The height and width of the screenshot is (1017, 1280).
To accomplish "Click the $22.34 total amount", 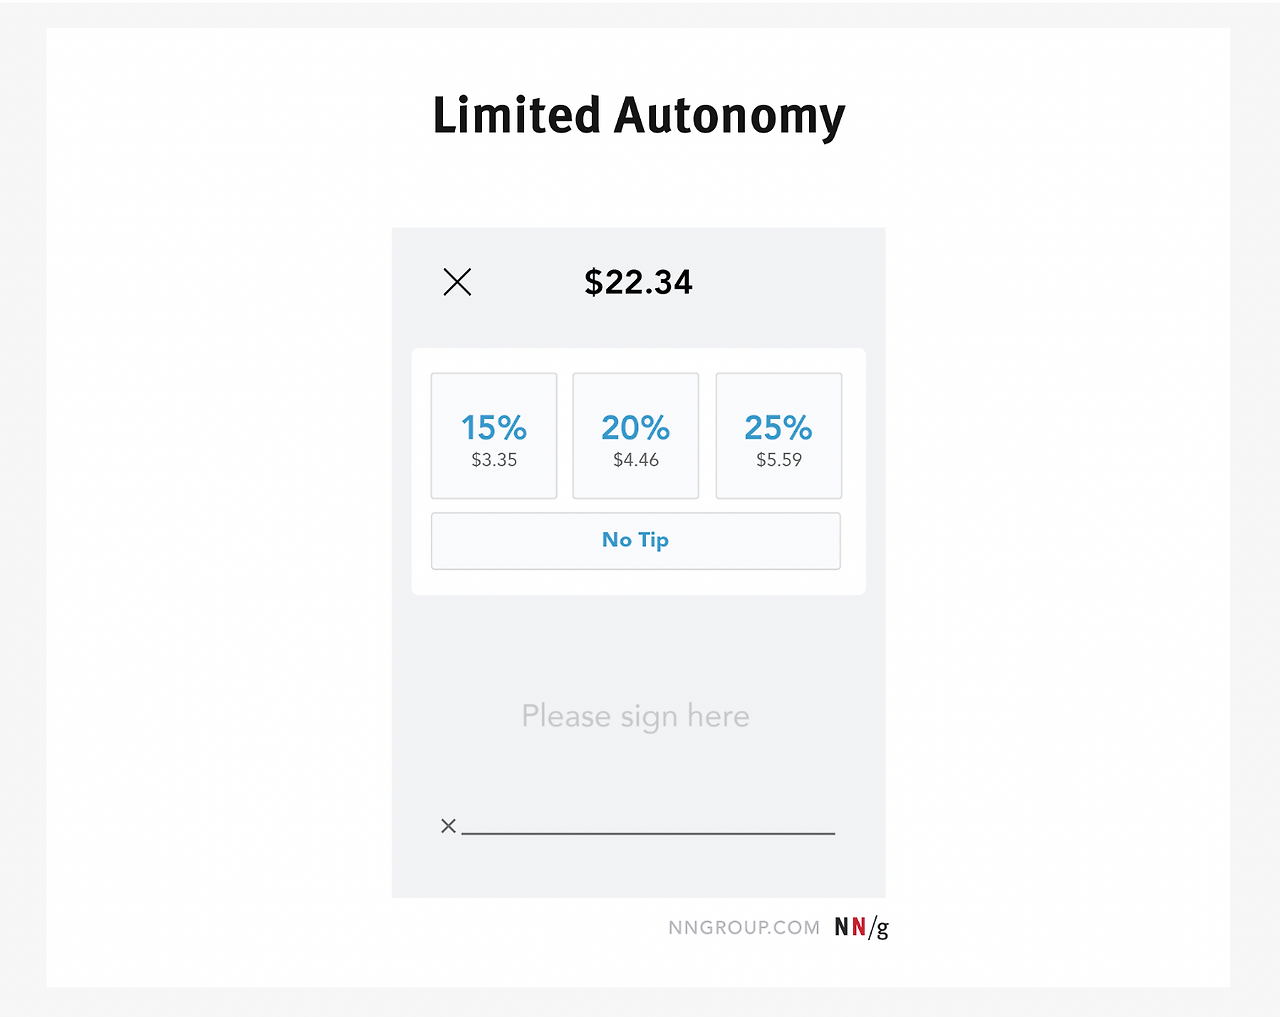I will pos(638,282).
